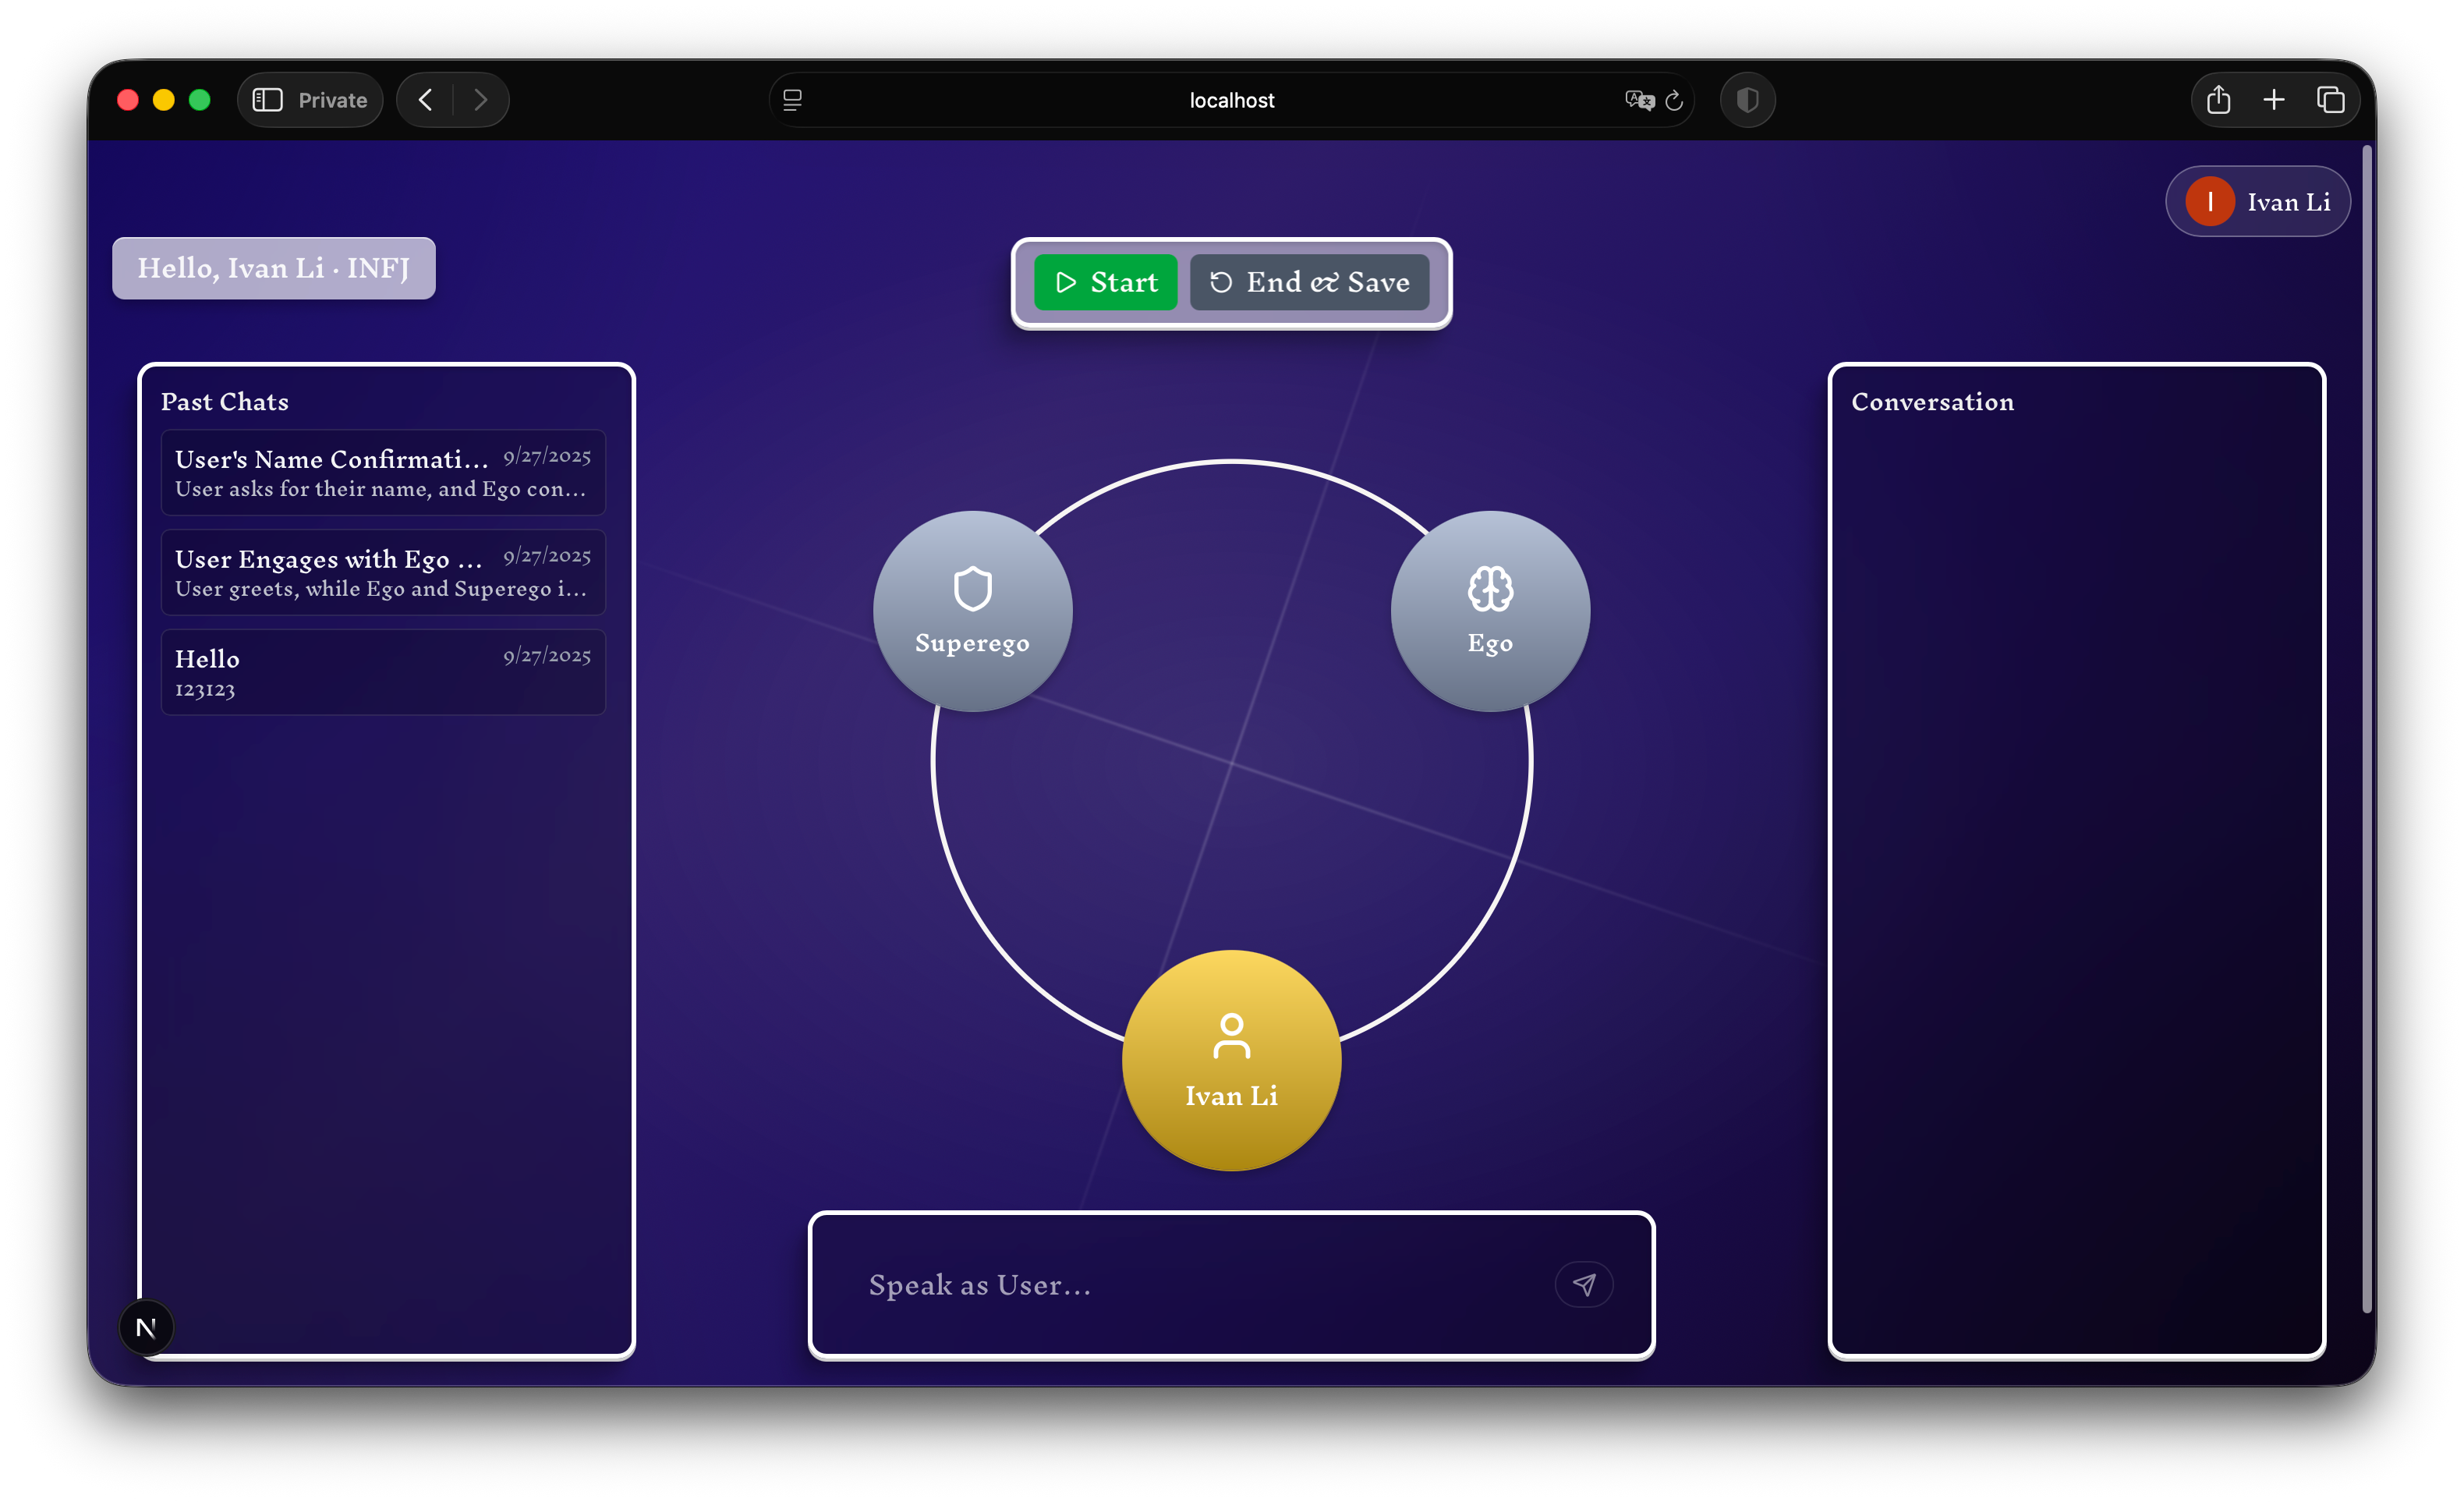Viewport: 2464px width, 1502px height.
Task: Open the User's Name Confirmation past chat
Action: pos(383,472)
